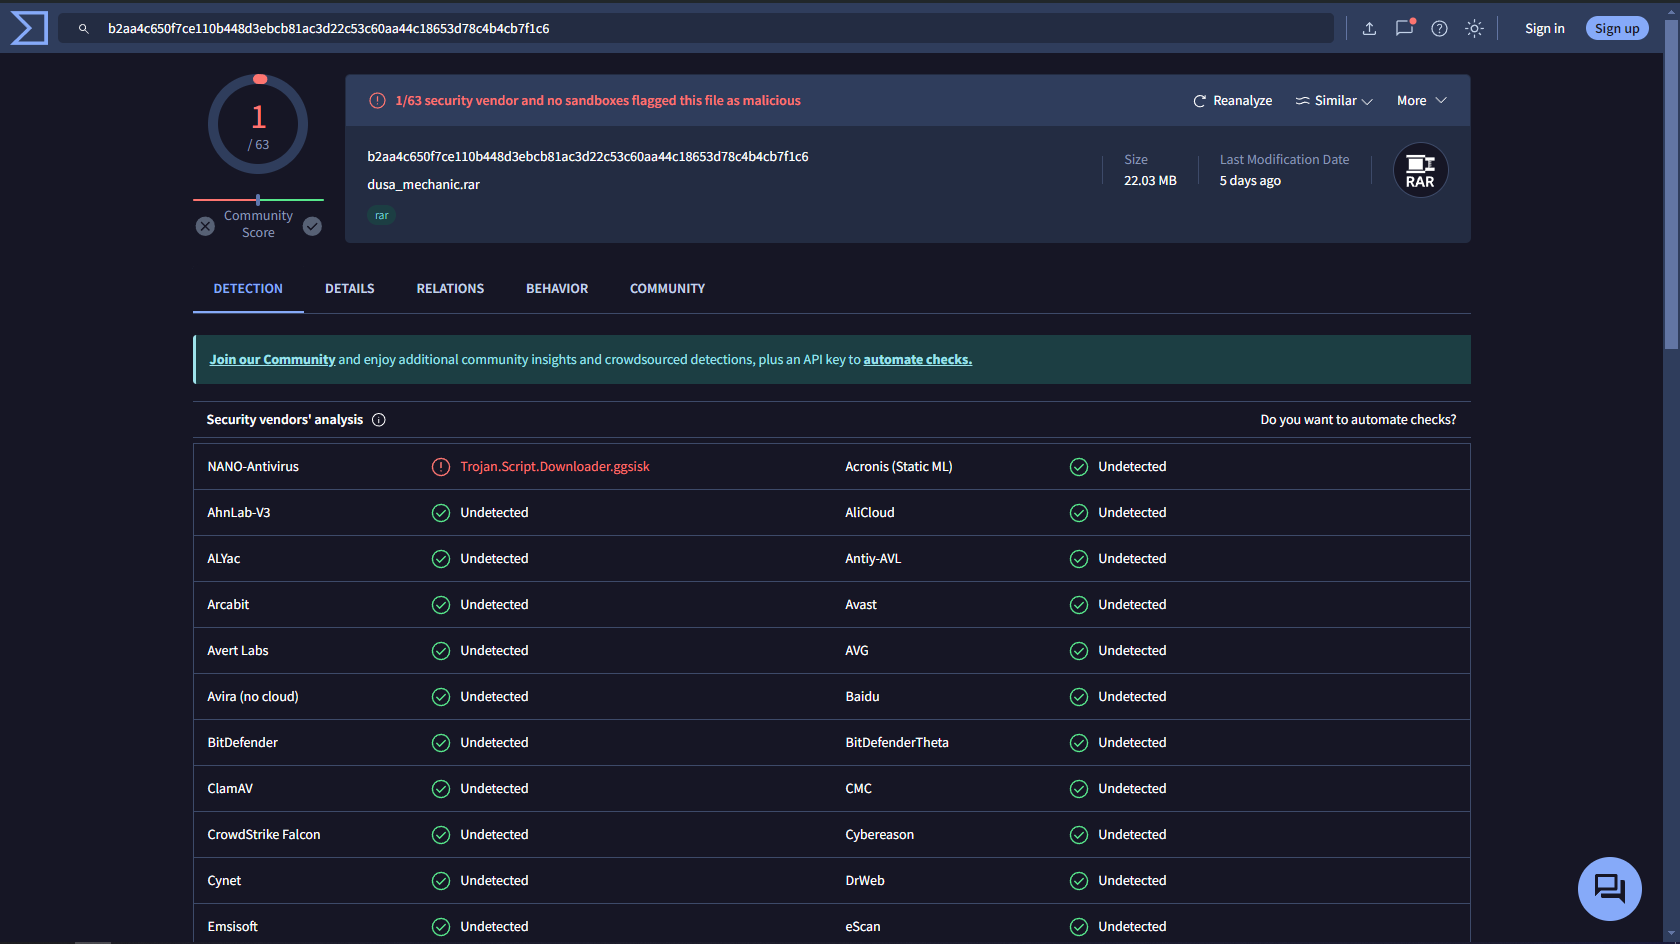Click the ClamAV undetected check icon

pyautogui.click(x=441, y=789)
